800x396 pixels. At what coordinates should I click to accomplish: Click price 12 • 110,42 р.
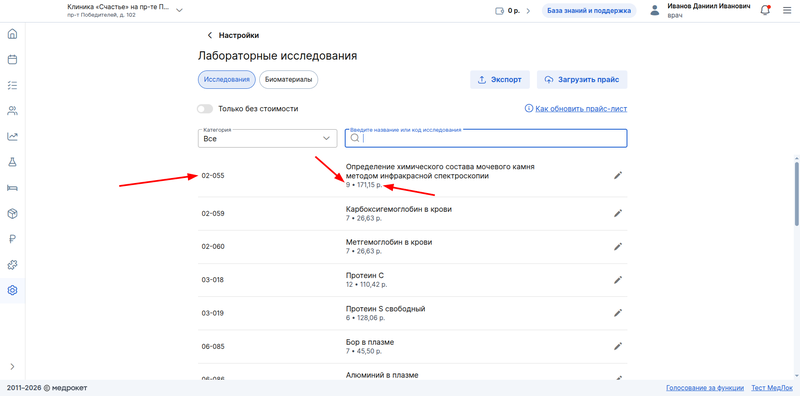pos(365,284)
